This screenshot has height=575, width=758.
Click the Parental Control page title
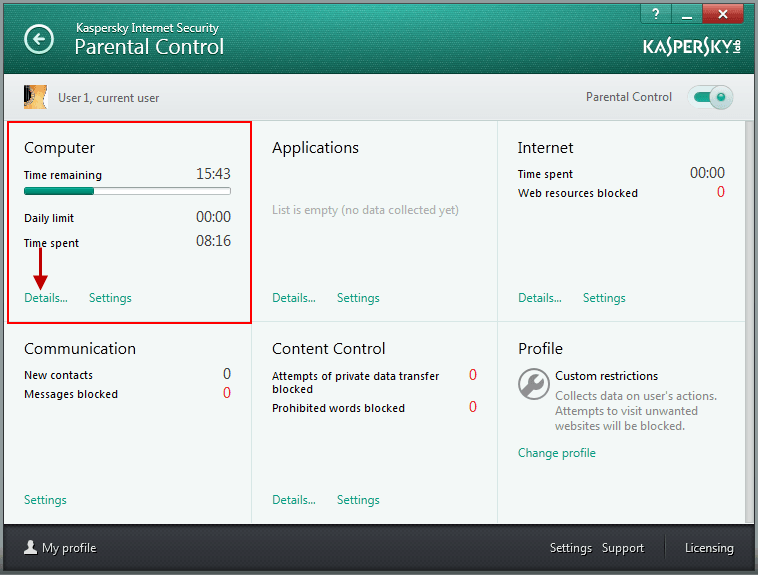point(149,47)
